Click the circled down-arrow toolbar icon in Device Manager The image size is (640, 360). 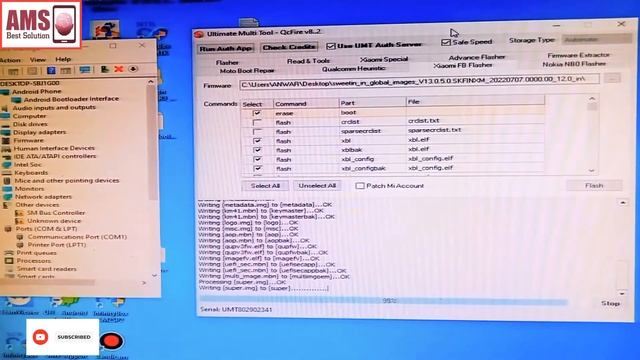(x=133, y=69)
